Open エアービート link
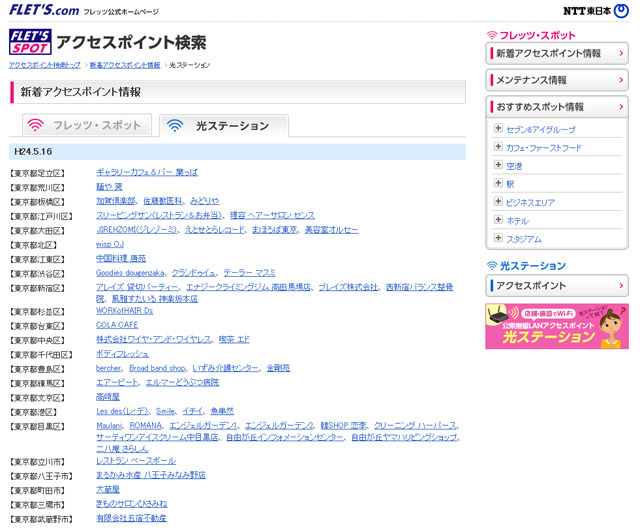Image resolution: width=640 pixels, height=530 pixels. [117, 383]
